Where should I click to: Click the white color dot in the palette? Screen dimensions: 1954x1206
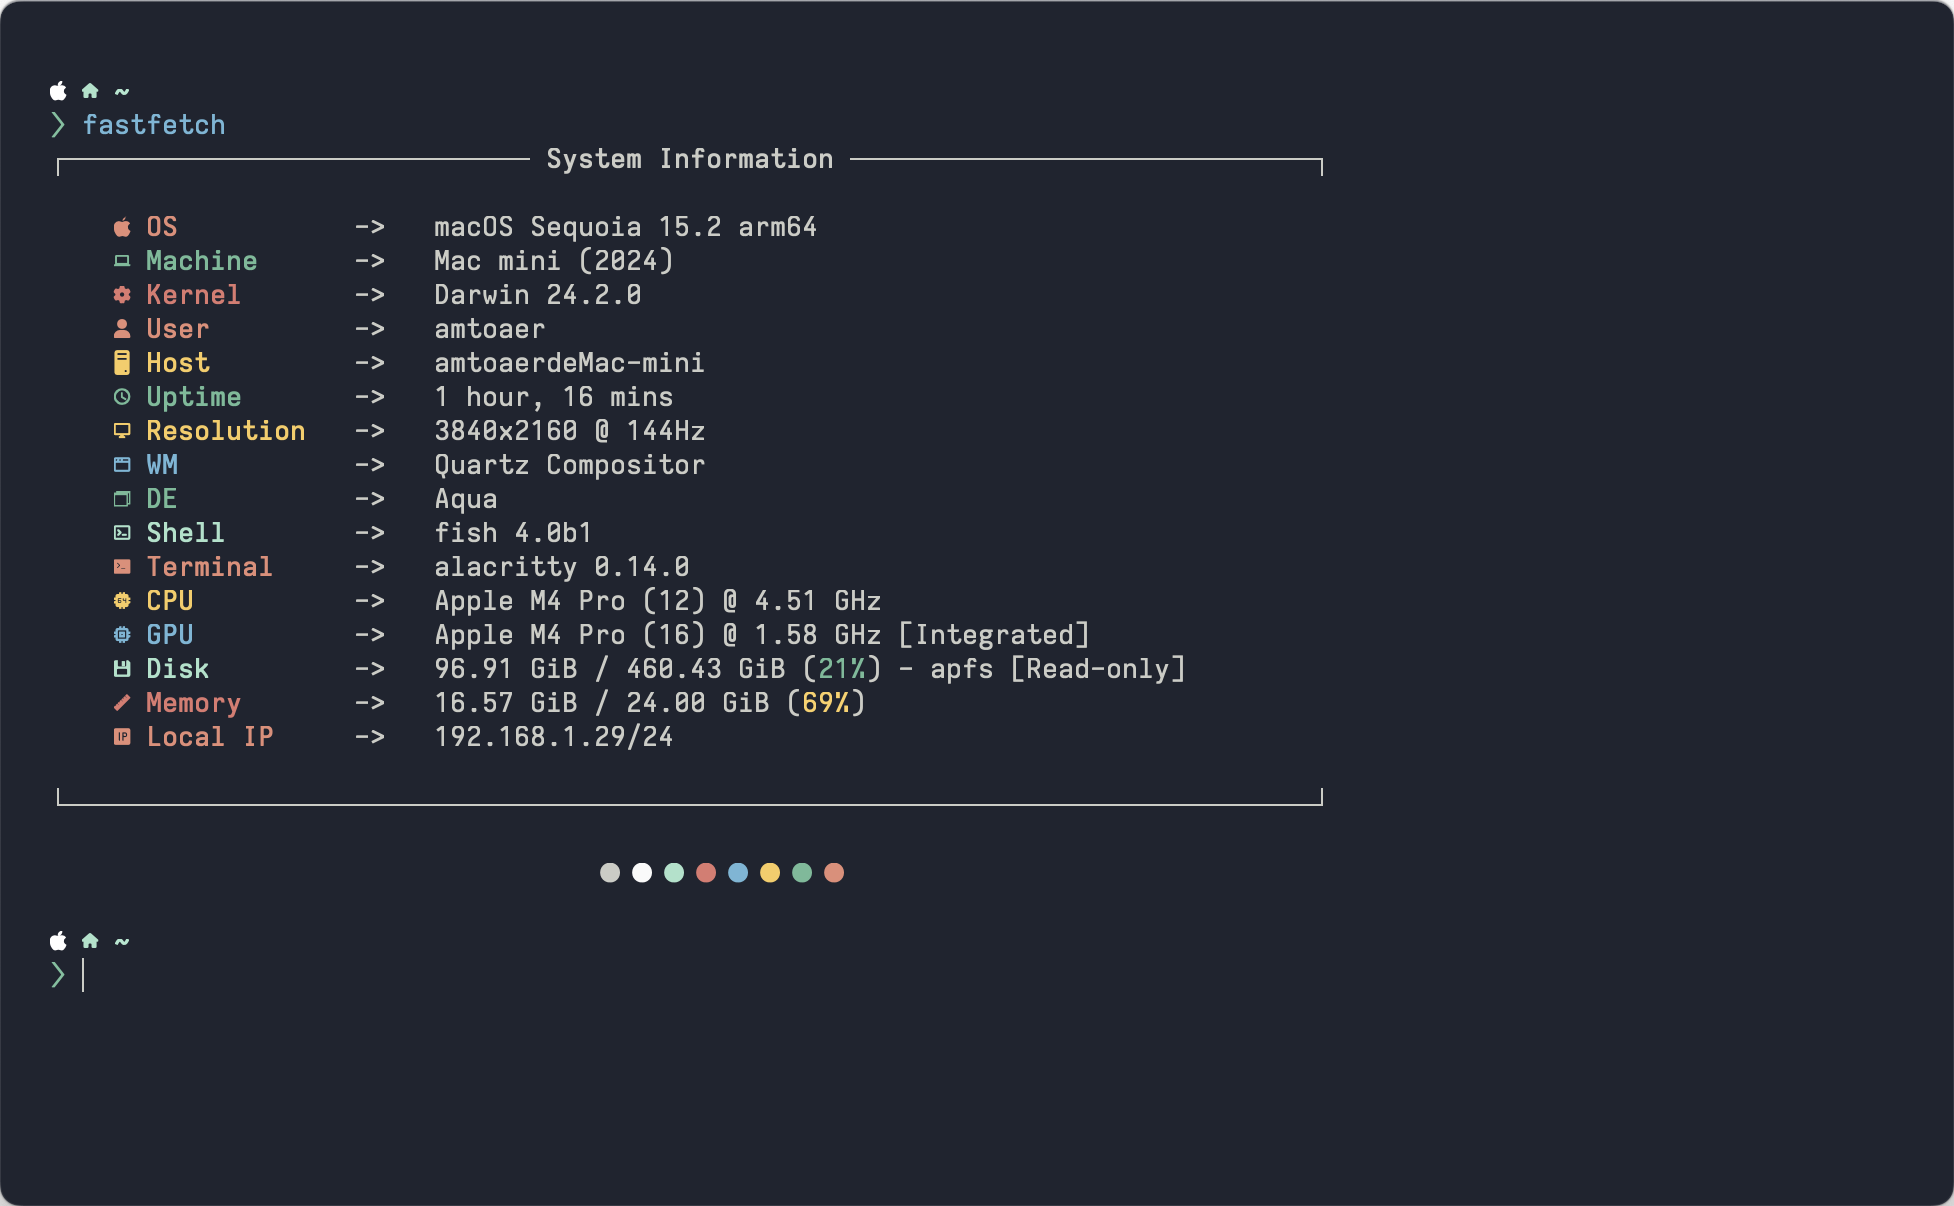642,873
